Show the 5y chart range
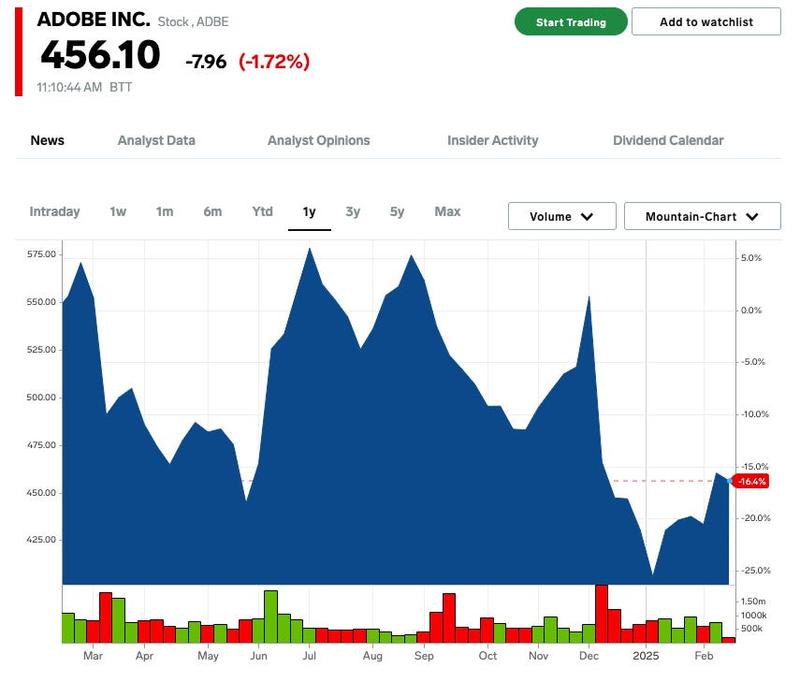800x680 pixels. click(397, 212)
